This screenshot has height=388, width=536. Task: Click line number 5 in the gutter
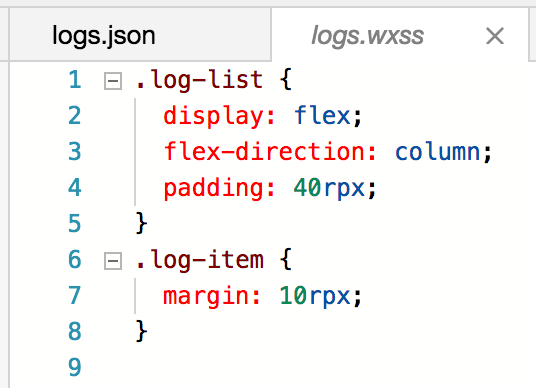[75, 223]
